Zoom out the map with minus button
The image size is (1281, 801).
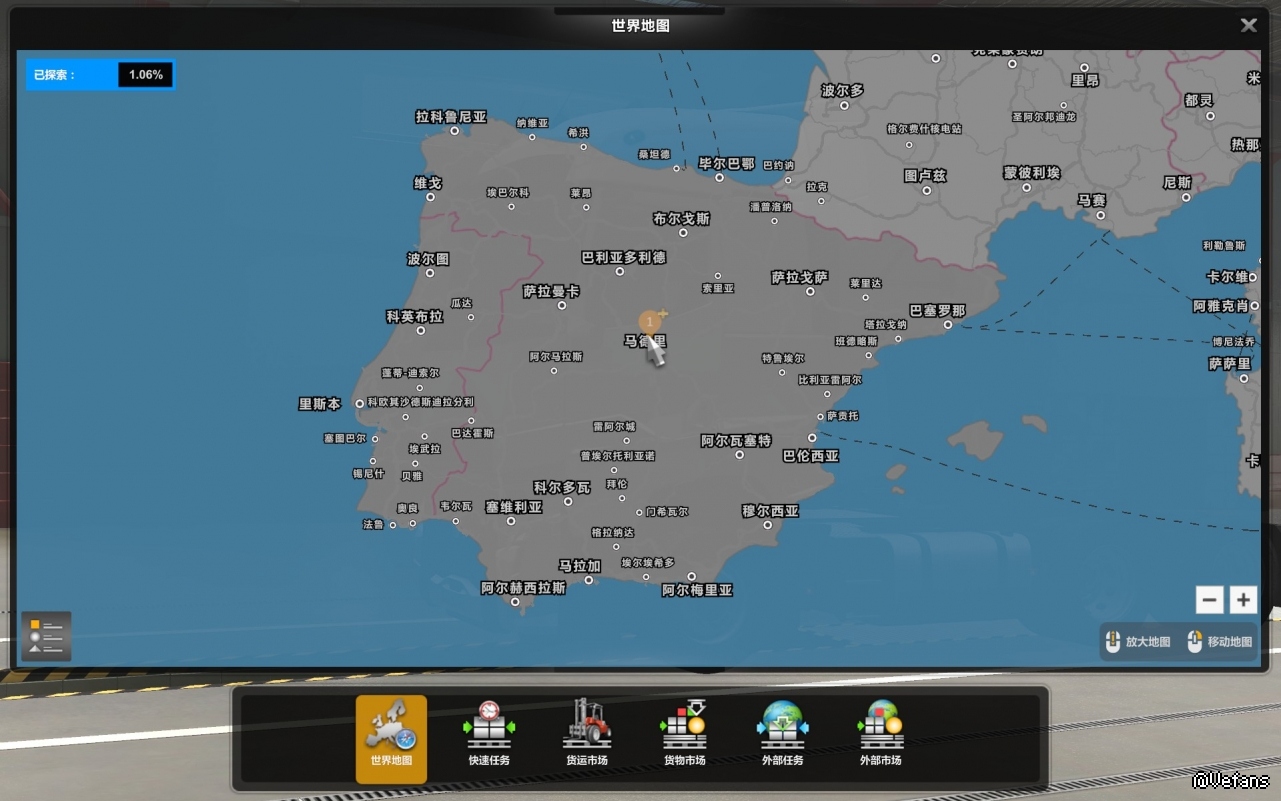[1210, 600]
